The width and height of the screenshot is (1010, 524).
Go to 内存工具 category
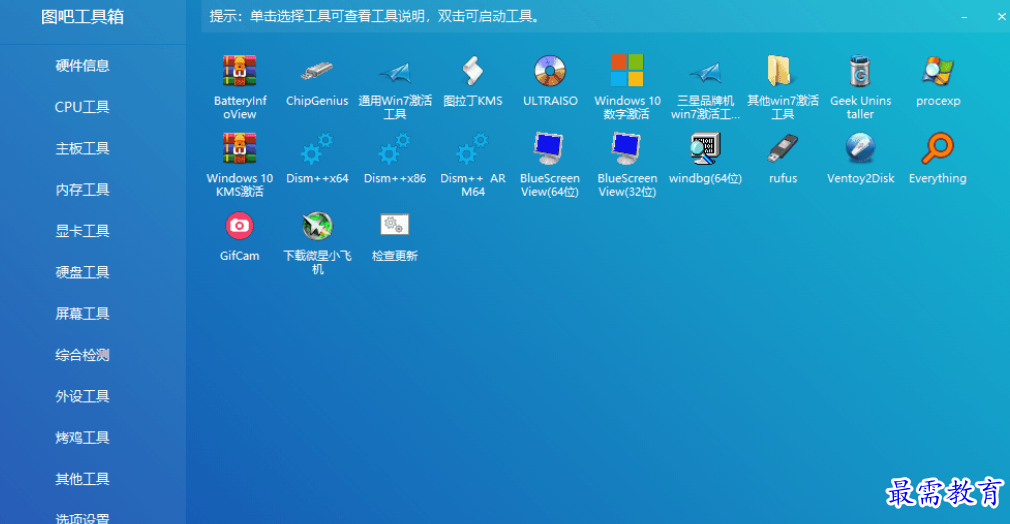(82, 189)
